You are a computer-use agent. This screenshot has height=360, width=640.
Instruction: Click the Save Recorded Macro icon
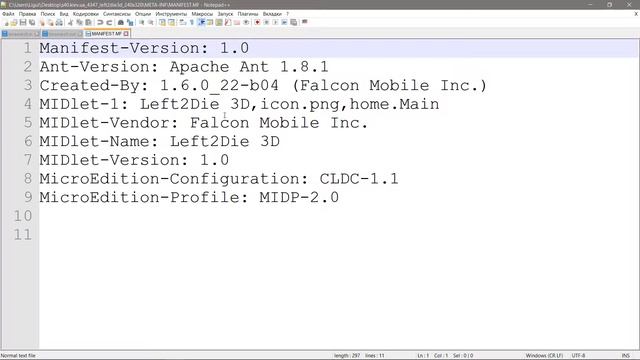pyautogui.click(x=293, y=22)
